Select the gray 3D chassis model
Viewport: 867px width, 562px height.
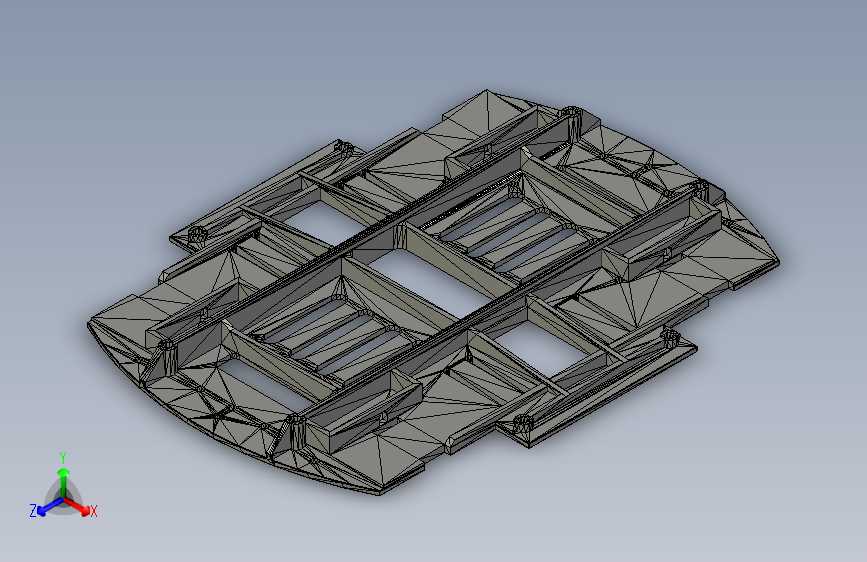point(434,292)
